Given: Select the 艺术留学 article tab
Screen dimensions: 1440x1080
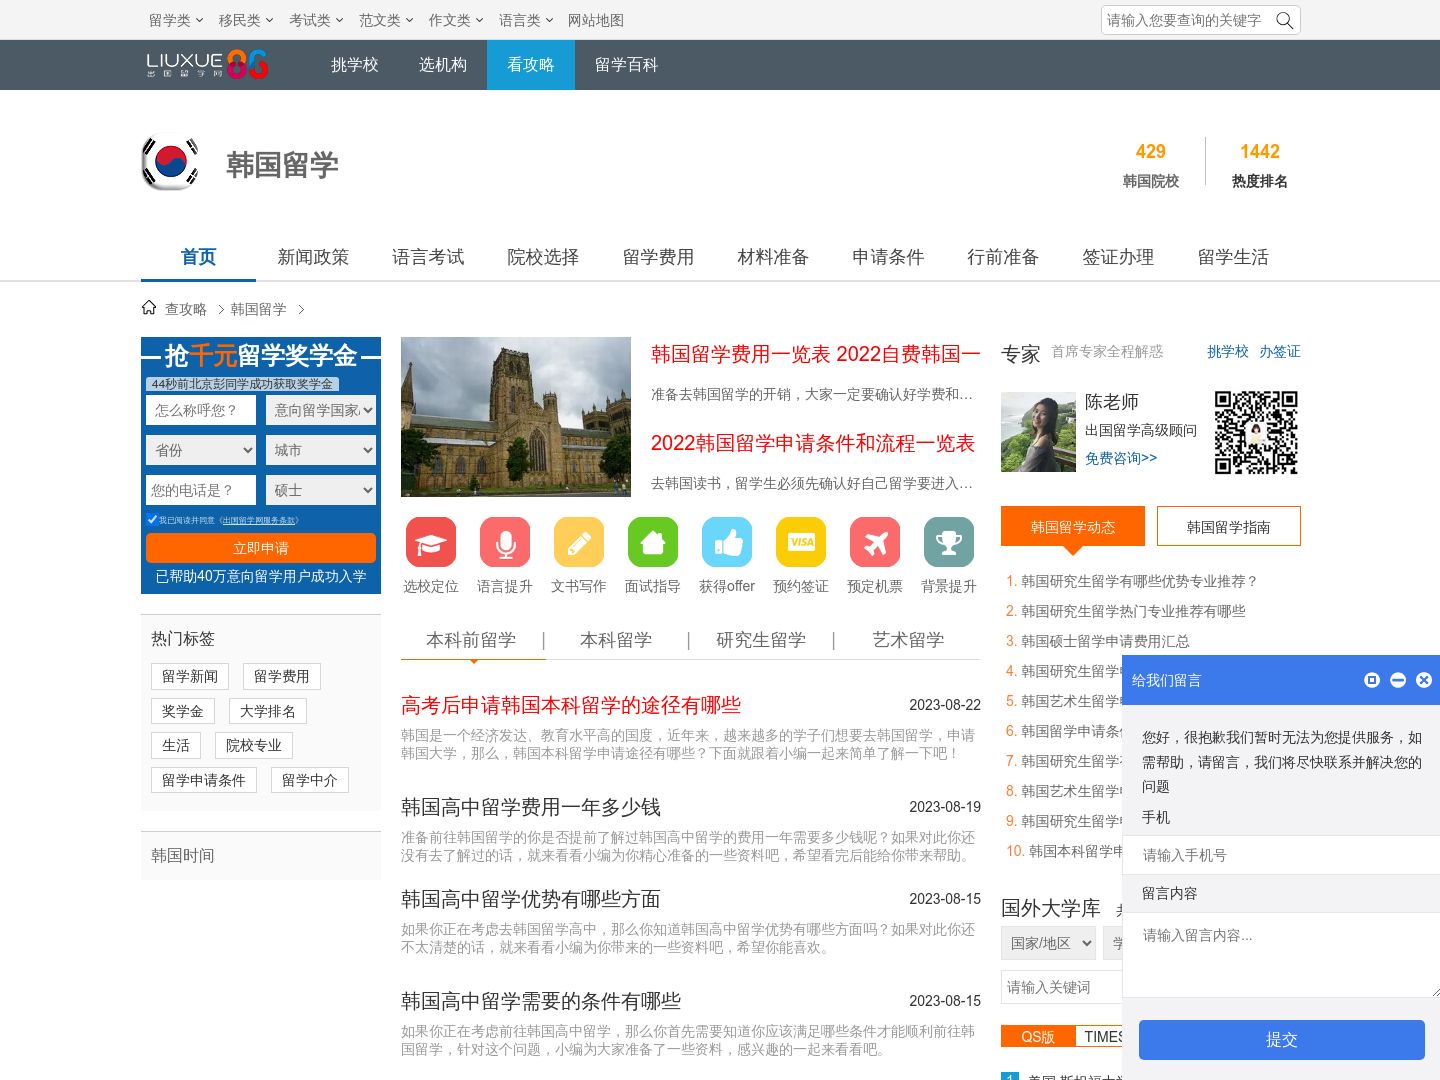Looking at the screenshot, I should [x=908, y=640].
